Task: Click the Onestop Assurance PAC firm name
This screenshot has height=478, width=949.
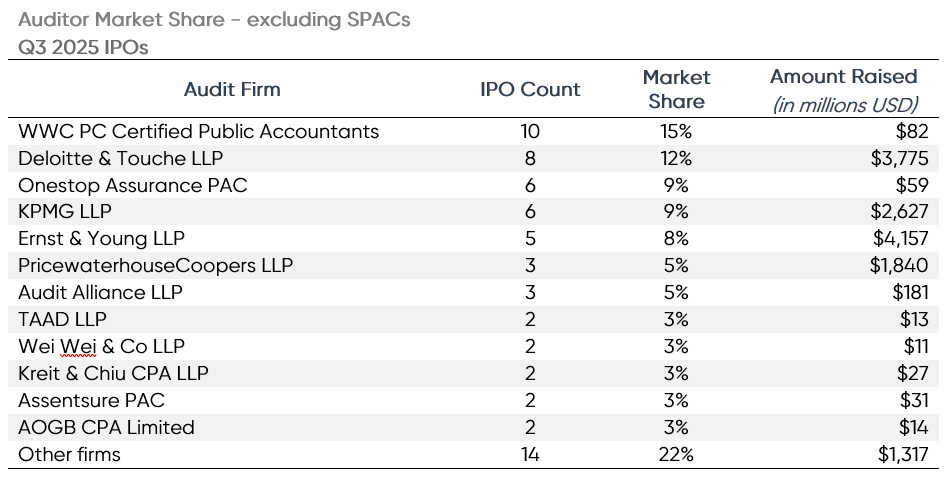Action: (x=133, y=185)
